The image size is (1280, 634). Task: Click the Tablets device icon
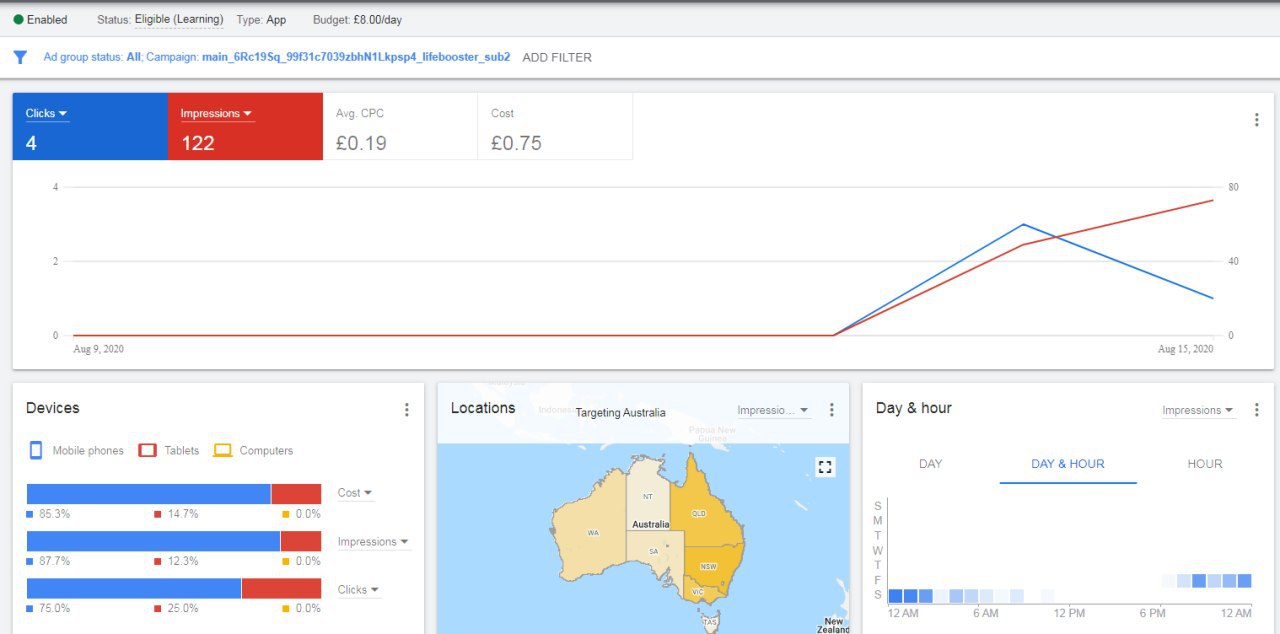148,450
